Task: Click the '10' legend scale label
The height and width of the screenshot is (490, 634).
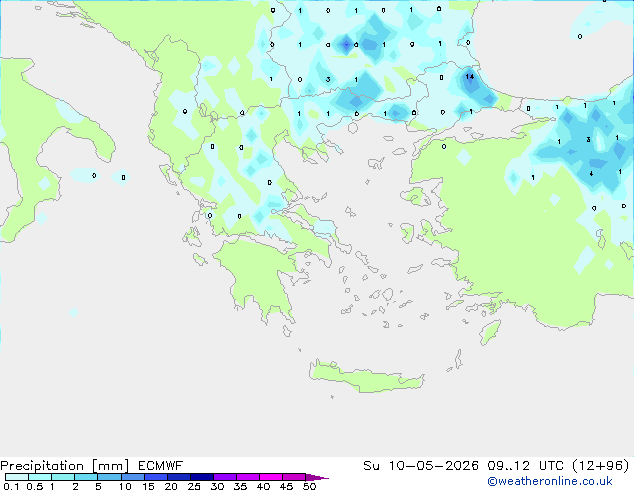Action: click(x=125, y=486)
